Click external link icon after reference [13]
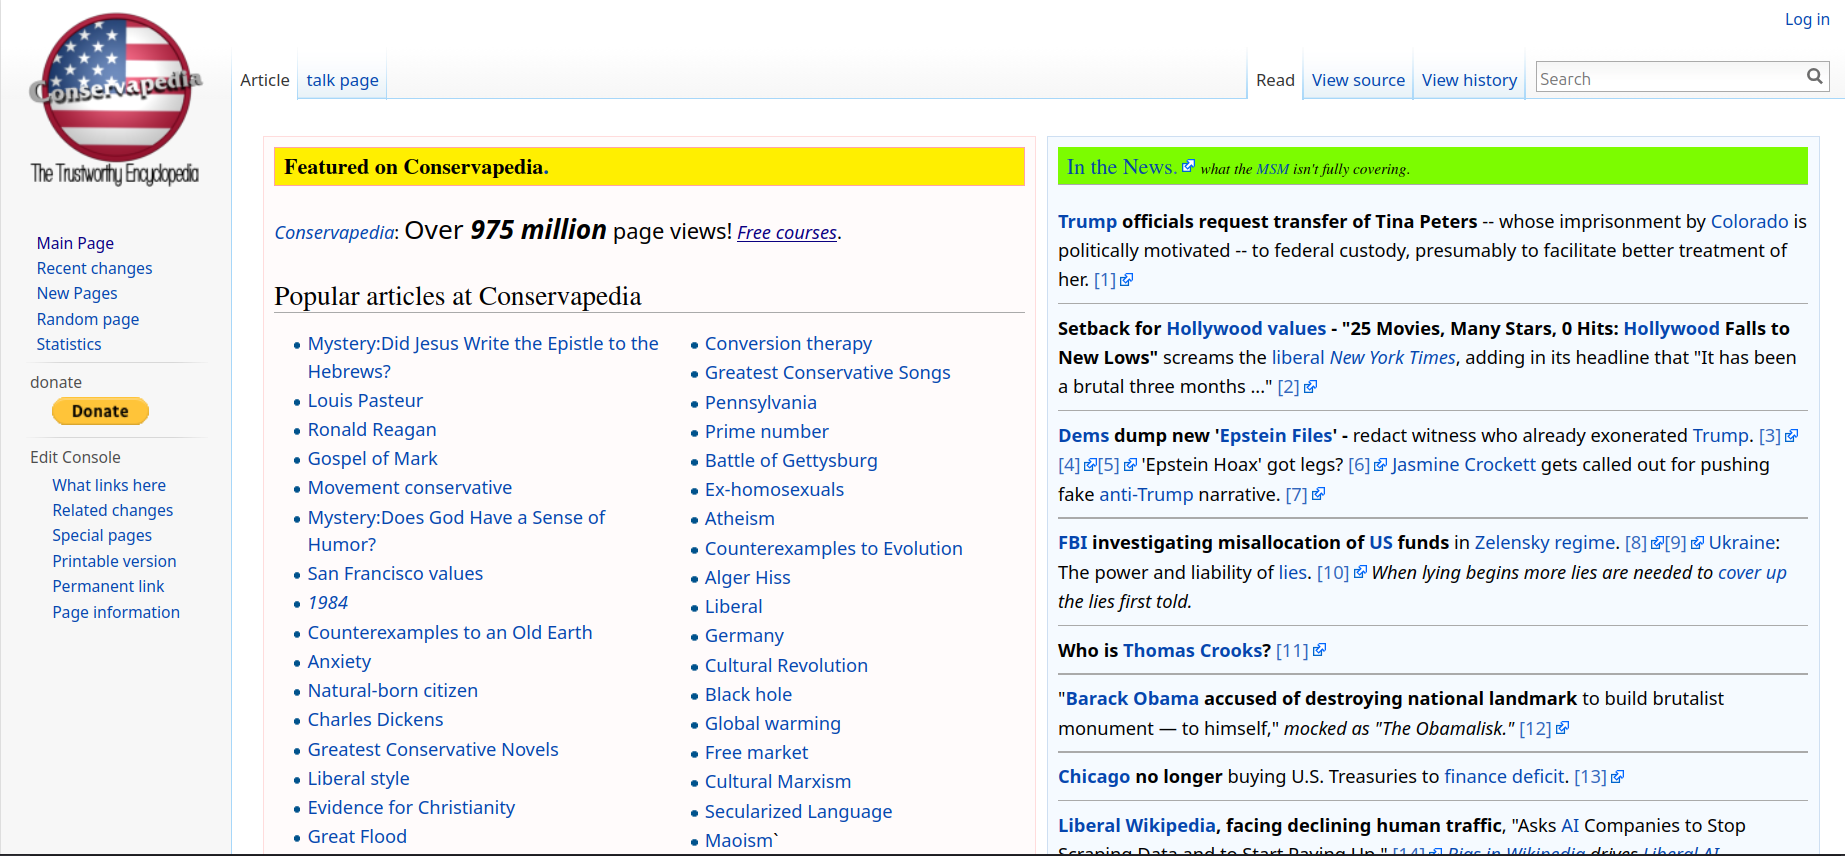The height and width of the screenshot is (856, 1845). point(1617,777)
